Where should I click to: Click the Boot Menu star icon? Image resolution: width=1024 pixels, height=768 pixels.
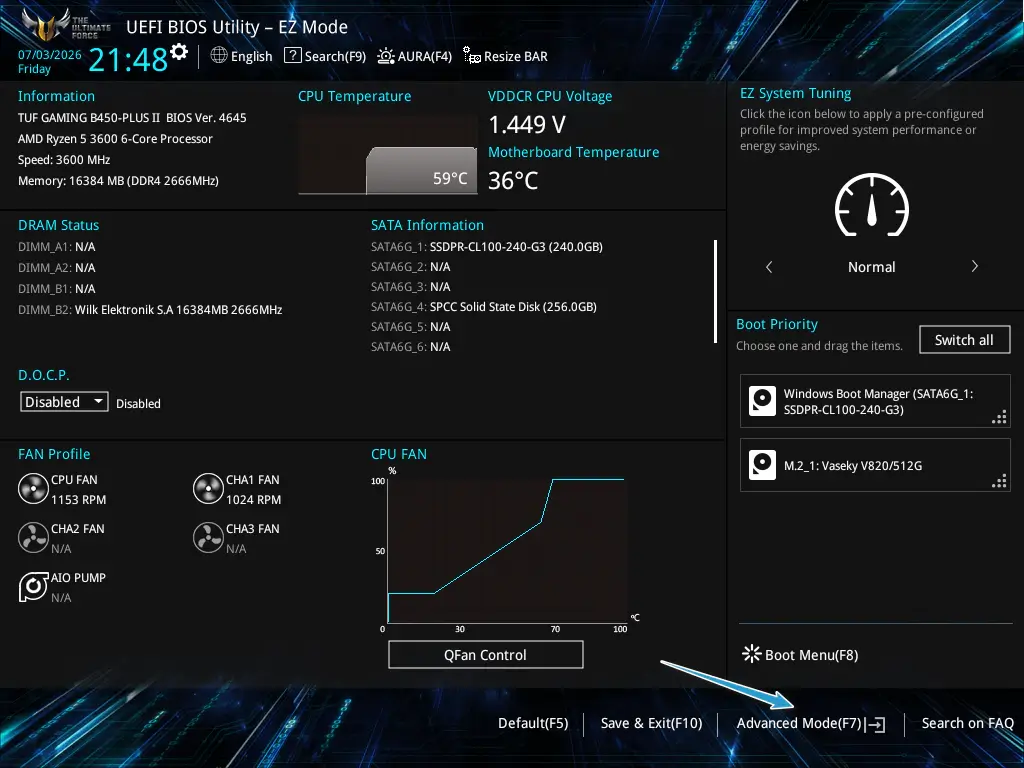pos(752,654)
